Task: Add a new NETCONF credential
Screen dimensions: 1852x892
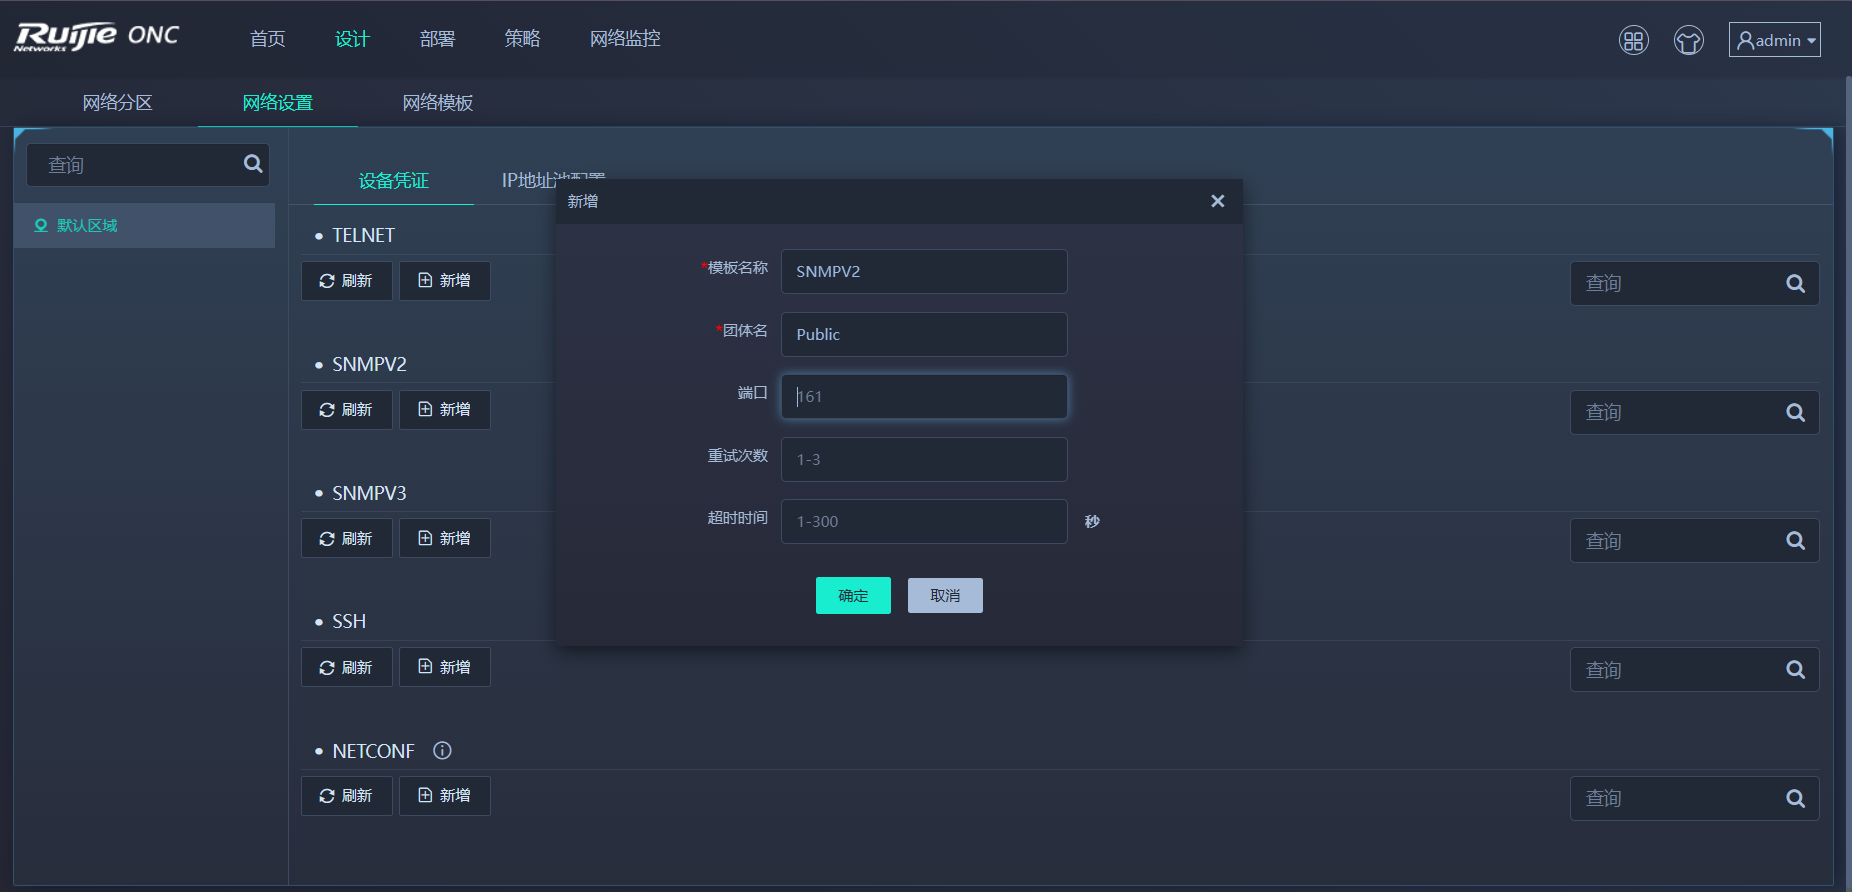Action: pos(444,796)
